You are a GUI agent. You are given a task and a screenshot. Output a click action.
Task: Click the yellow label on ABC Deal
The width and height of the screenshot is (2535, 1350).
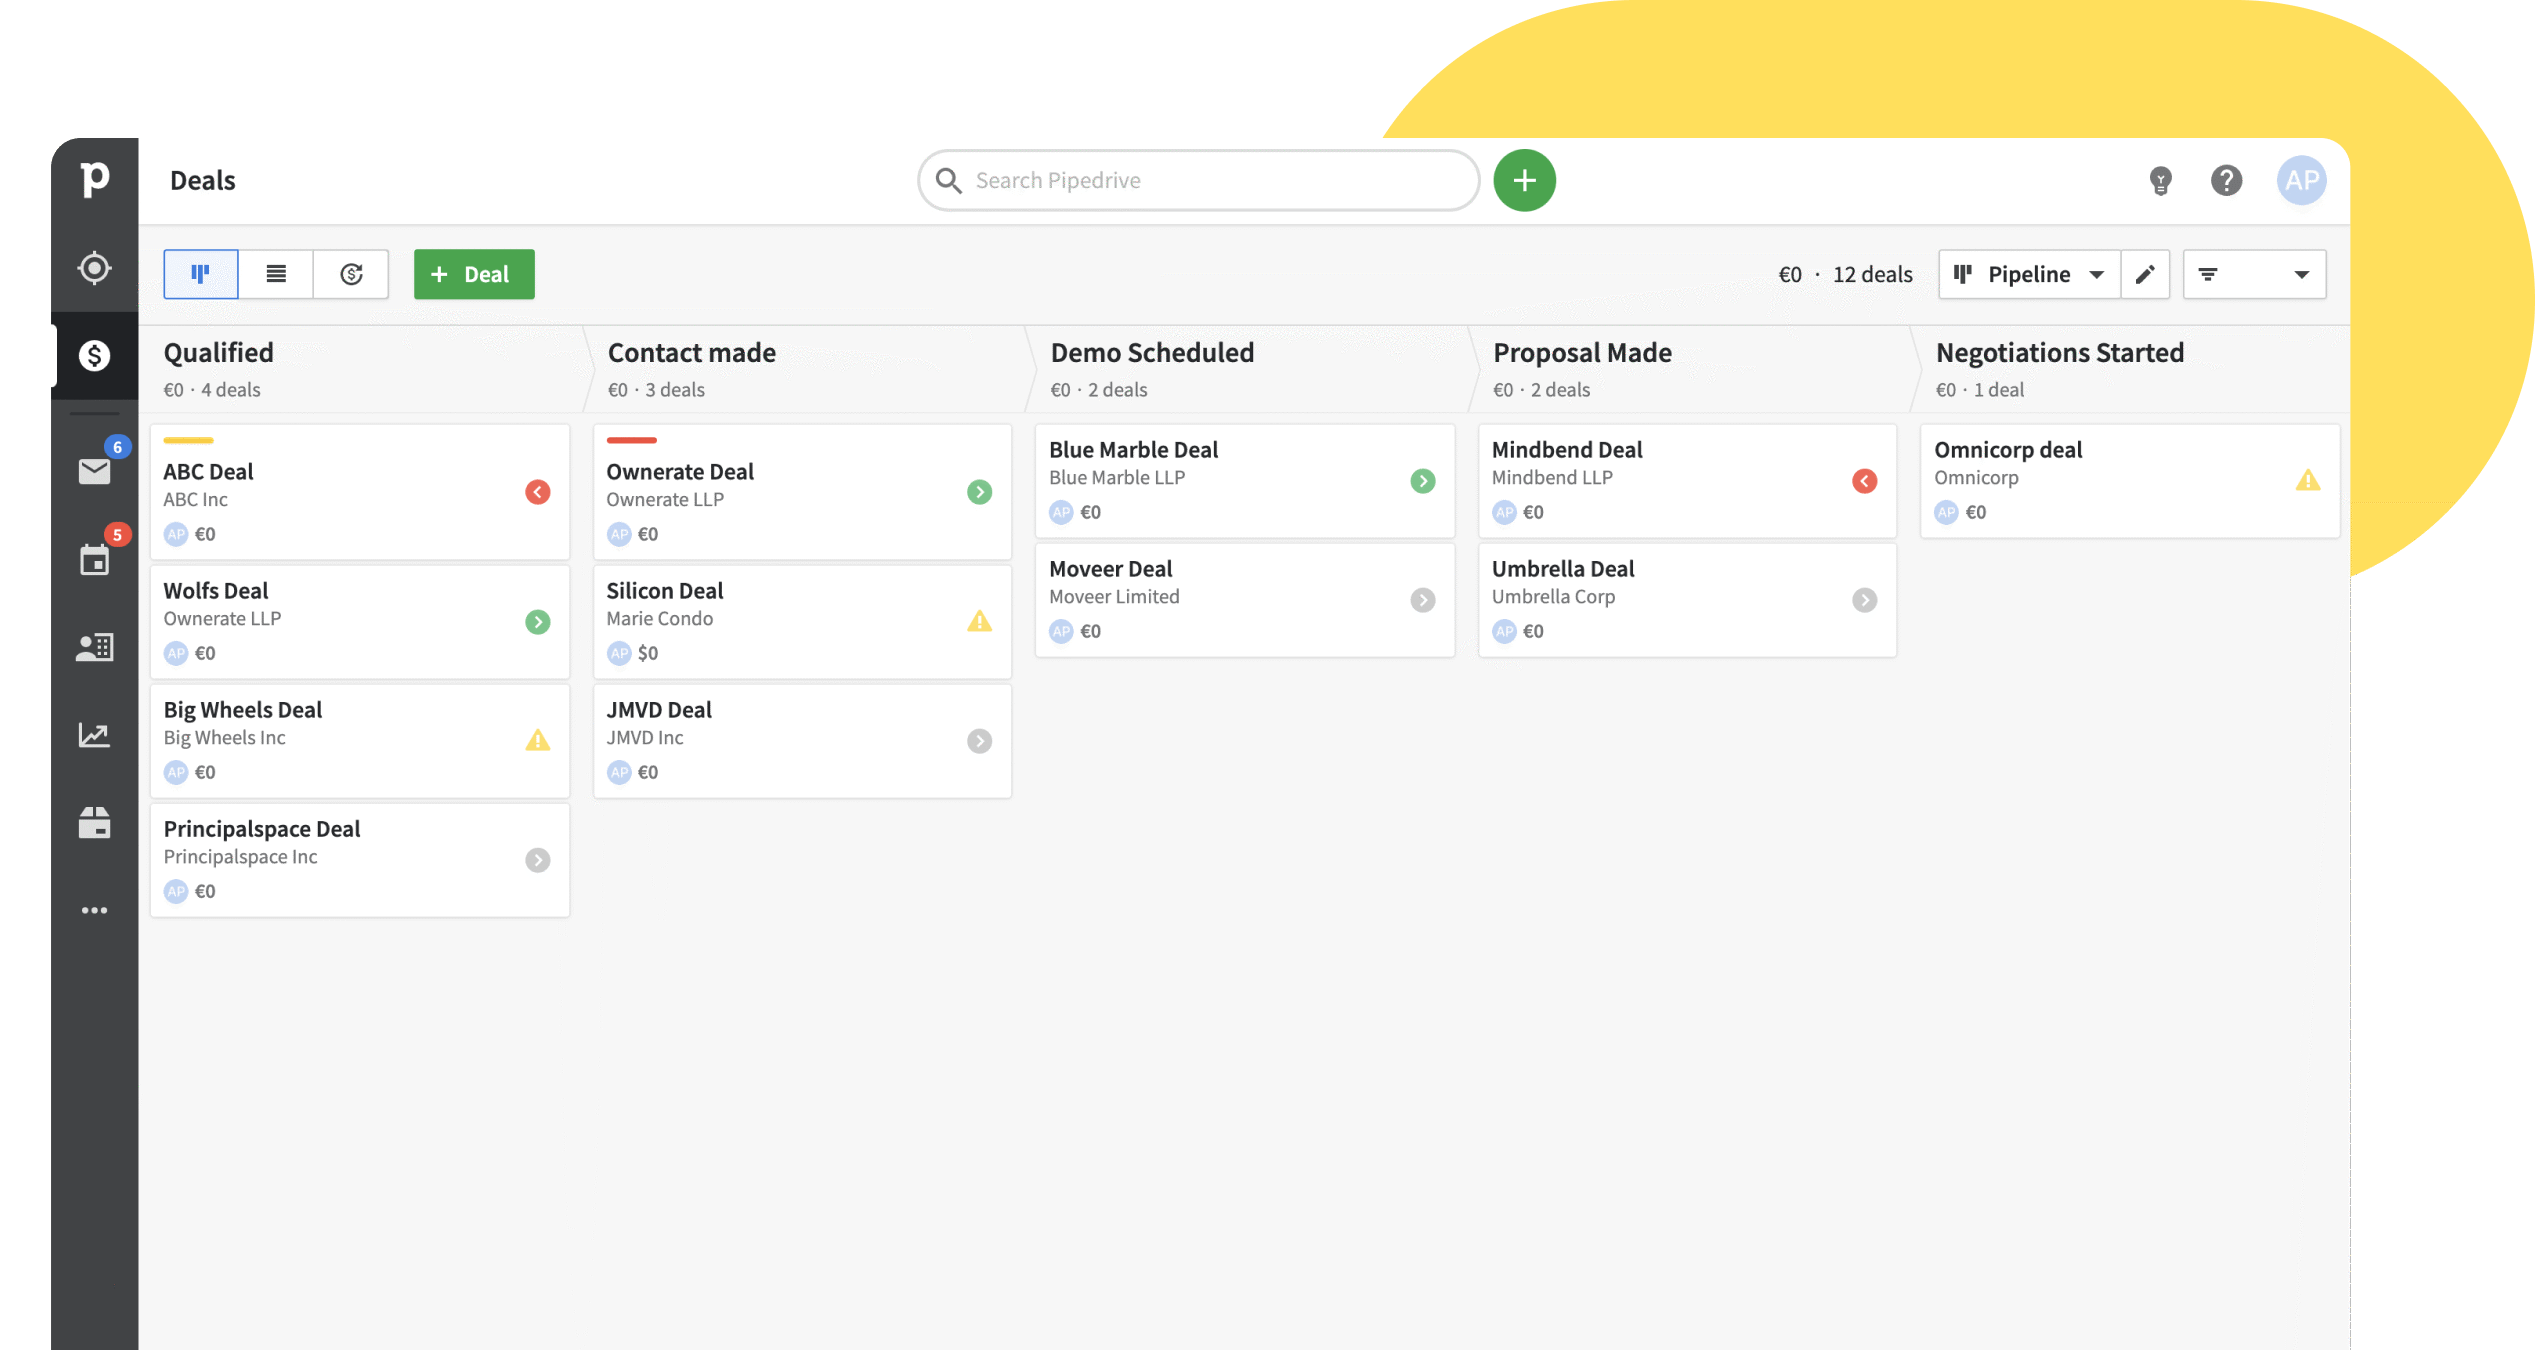[x=188, y=440]
